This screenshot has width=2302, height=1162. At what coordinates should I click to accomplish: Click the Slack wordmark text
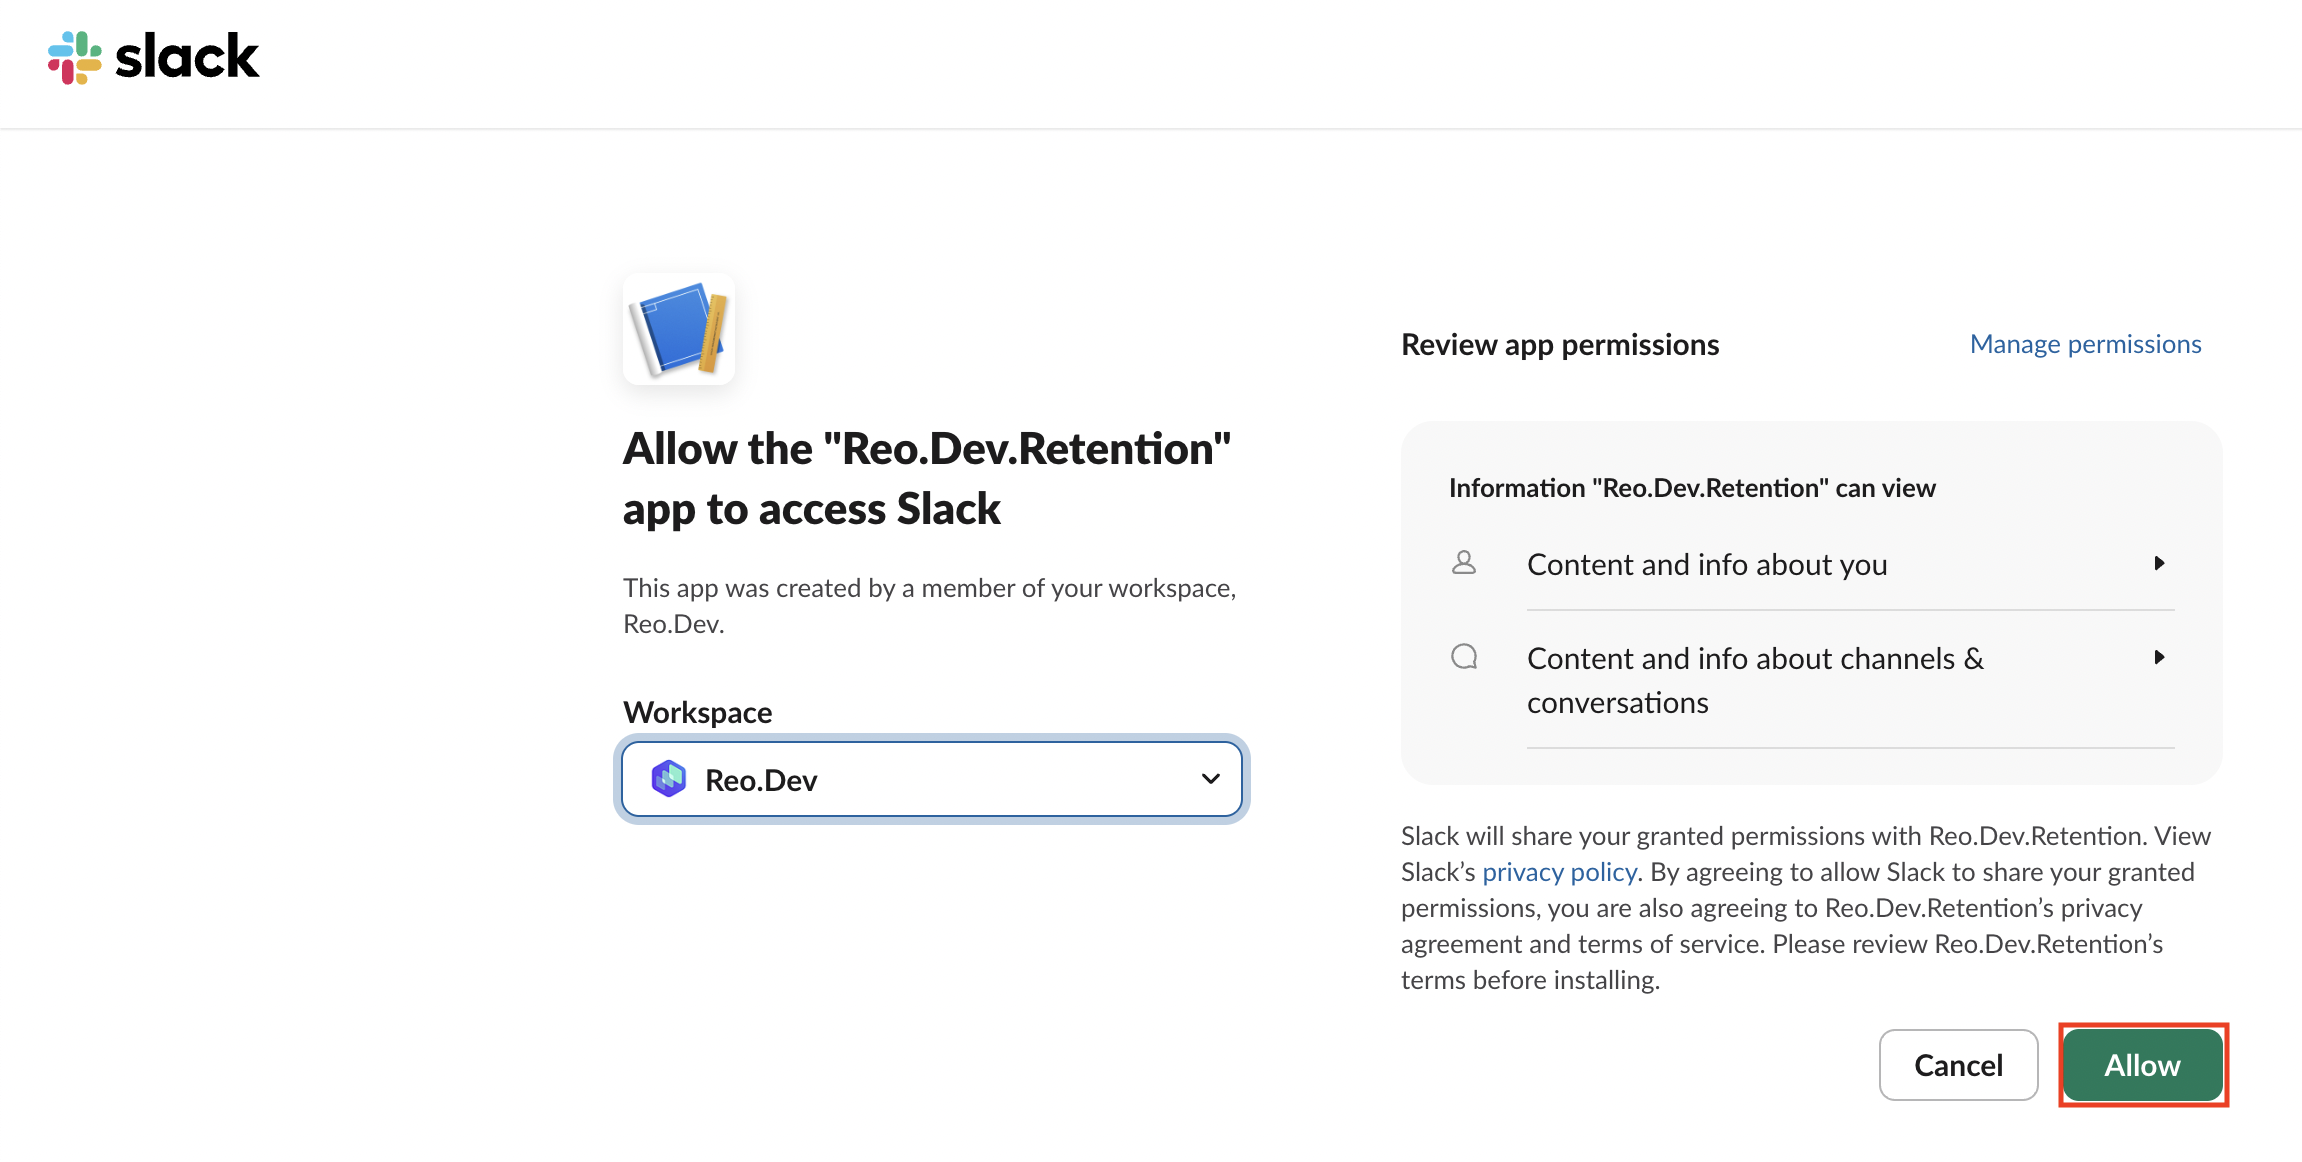[187, 57]
